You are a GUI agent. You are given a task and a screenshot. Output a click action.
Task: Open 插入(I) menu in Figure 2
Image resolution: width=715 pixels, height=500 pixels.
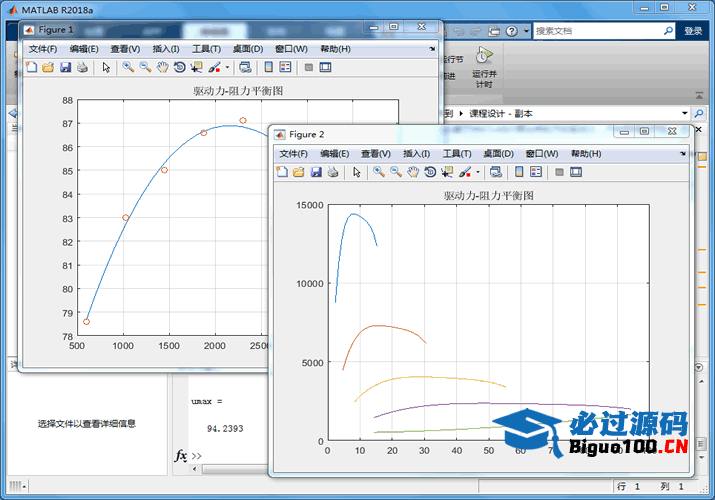point(417,154)
